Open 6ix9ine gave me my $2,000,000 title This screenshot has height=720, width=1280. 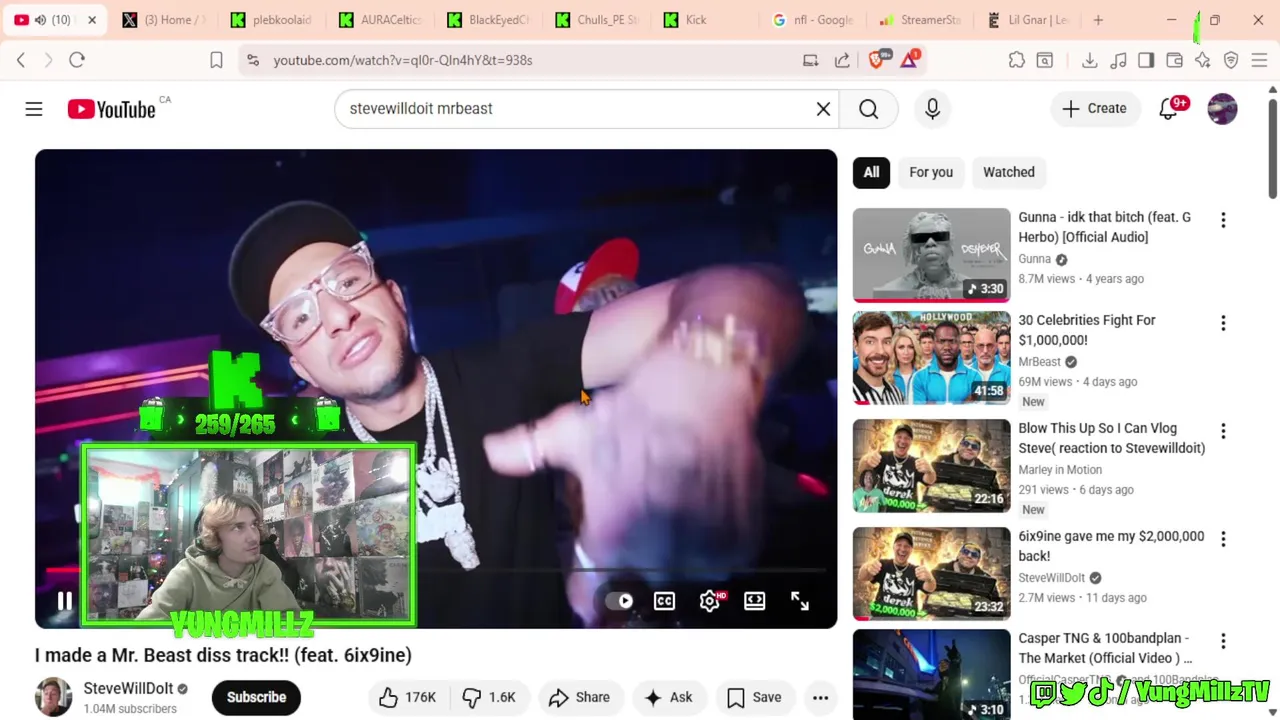(1111, 546)
